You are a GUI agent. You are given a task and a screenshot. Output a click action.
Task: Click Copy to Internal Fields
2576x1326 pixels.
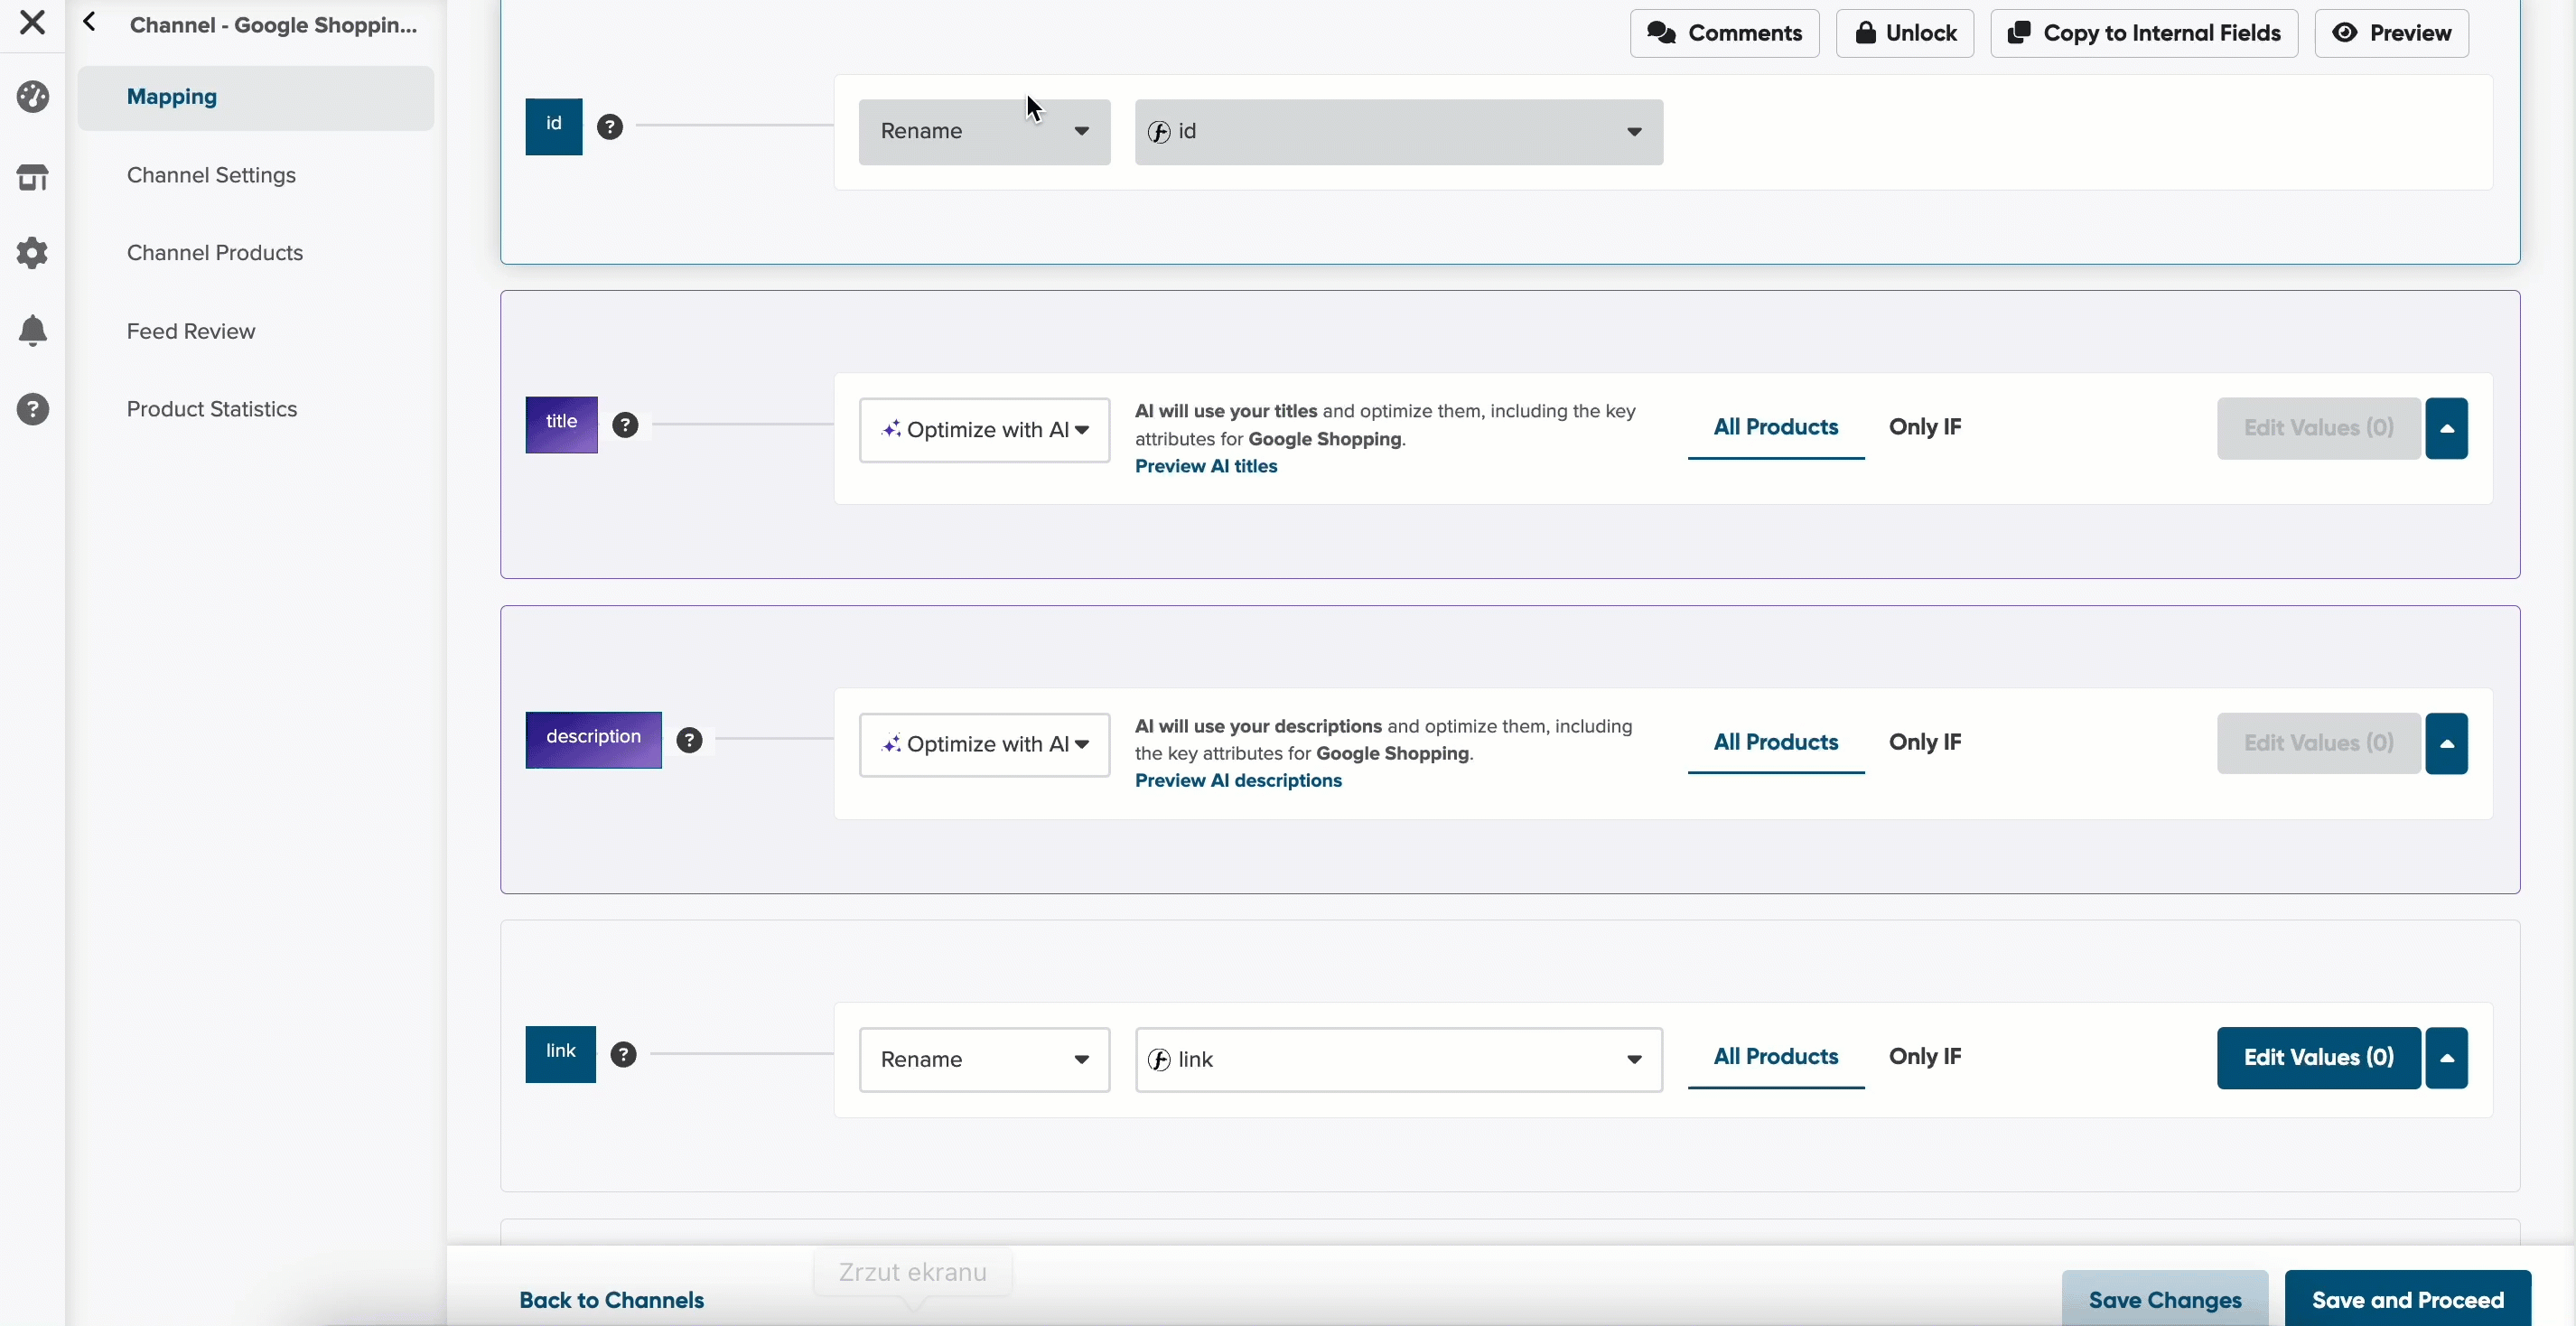click(x=2144, y=33)
